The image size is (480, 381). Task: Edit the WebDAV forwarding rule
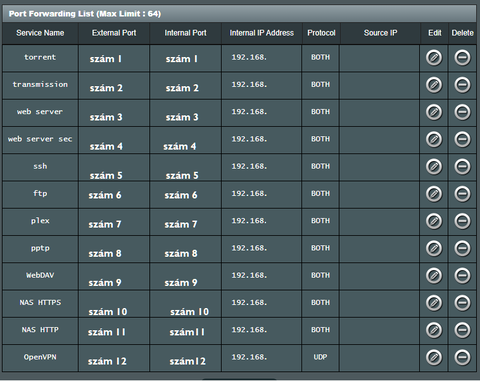coord(434,276)
